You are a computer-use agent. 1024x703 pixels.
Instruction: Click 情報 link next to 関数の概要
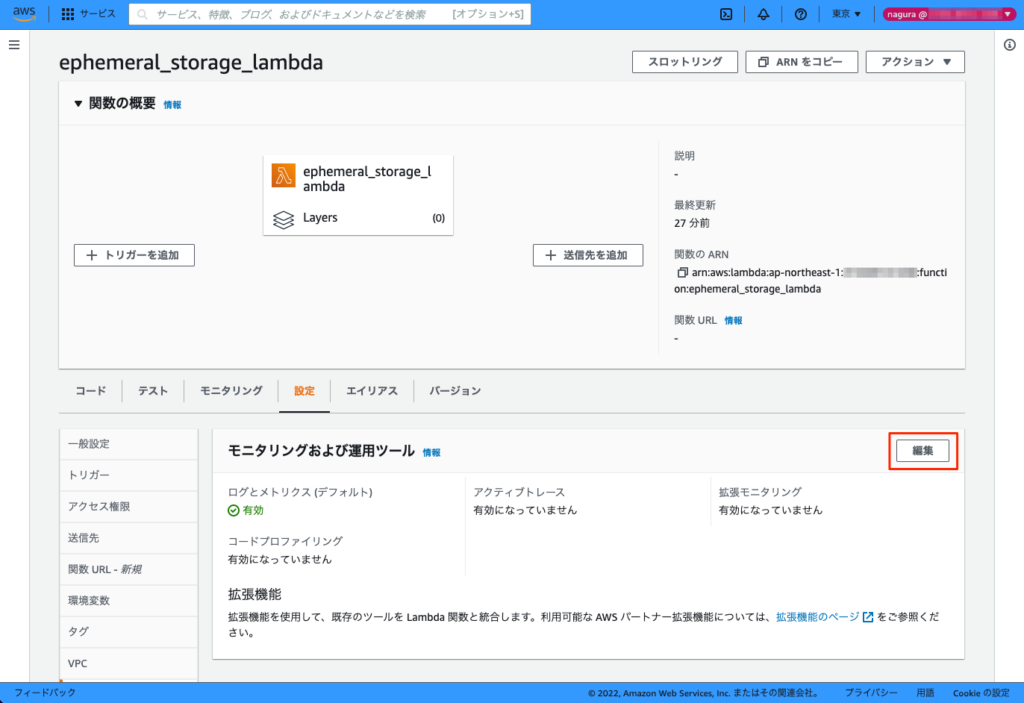(172, 105)
